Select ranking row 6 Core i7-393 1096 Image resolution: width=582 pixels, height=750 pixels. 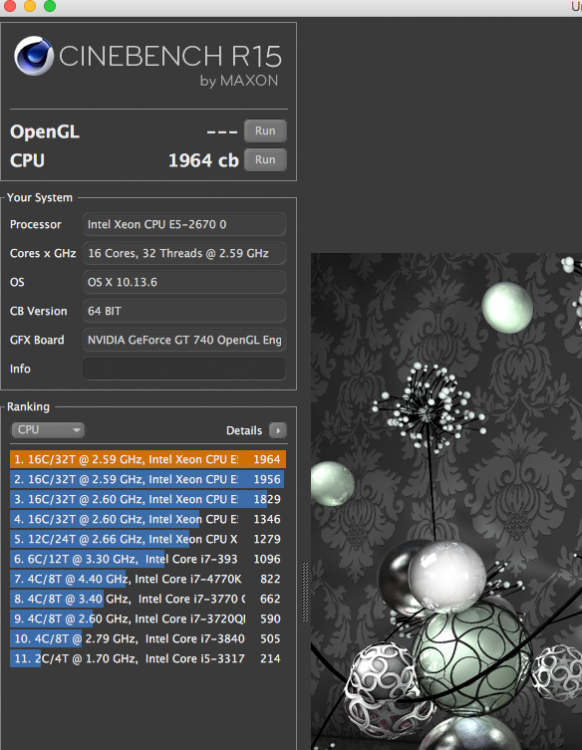pyautogui.click(x=148, y=559)
